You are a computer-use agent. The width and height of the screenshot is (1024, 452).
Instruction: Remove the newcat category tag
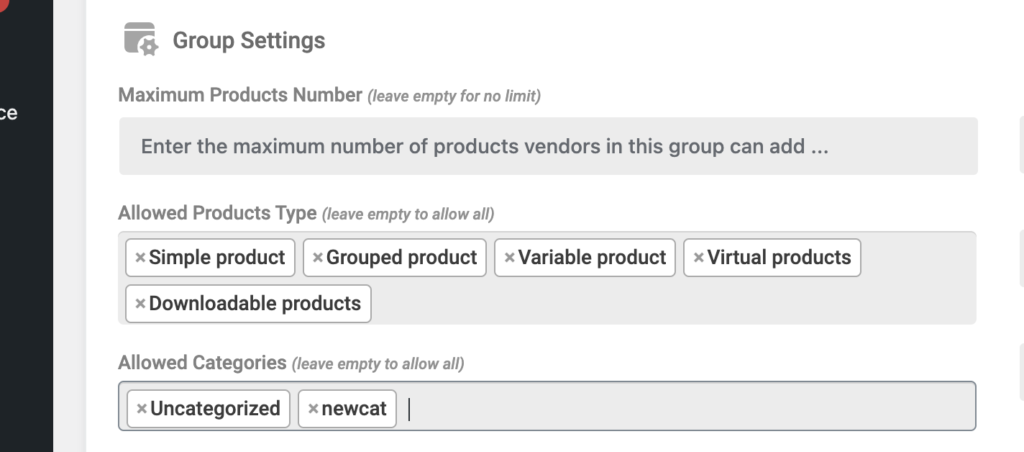click(x=313, y=409)
